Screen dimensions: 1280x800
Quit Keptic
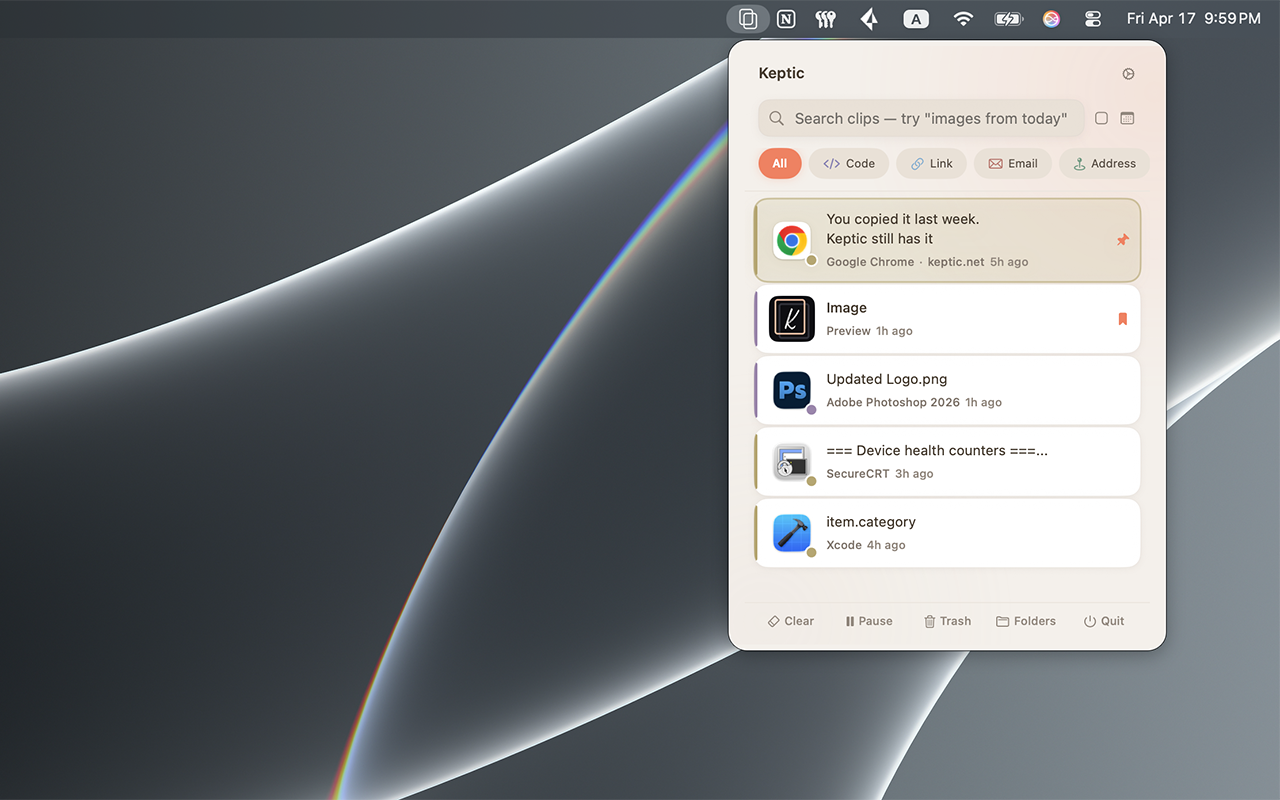click(x=1104, y=621)
